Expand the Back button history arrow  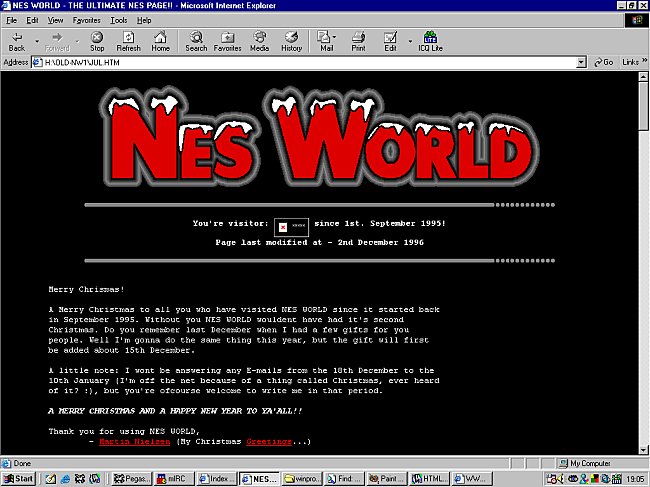coord(36,40)
